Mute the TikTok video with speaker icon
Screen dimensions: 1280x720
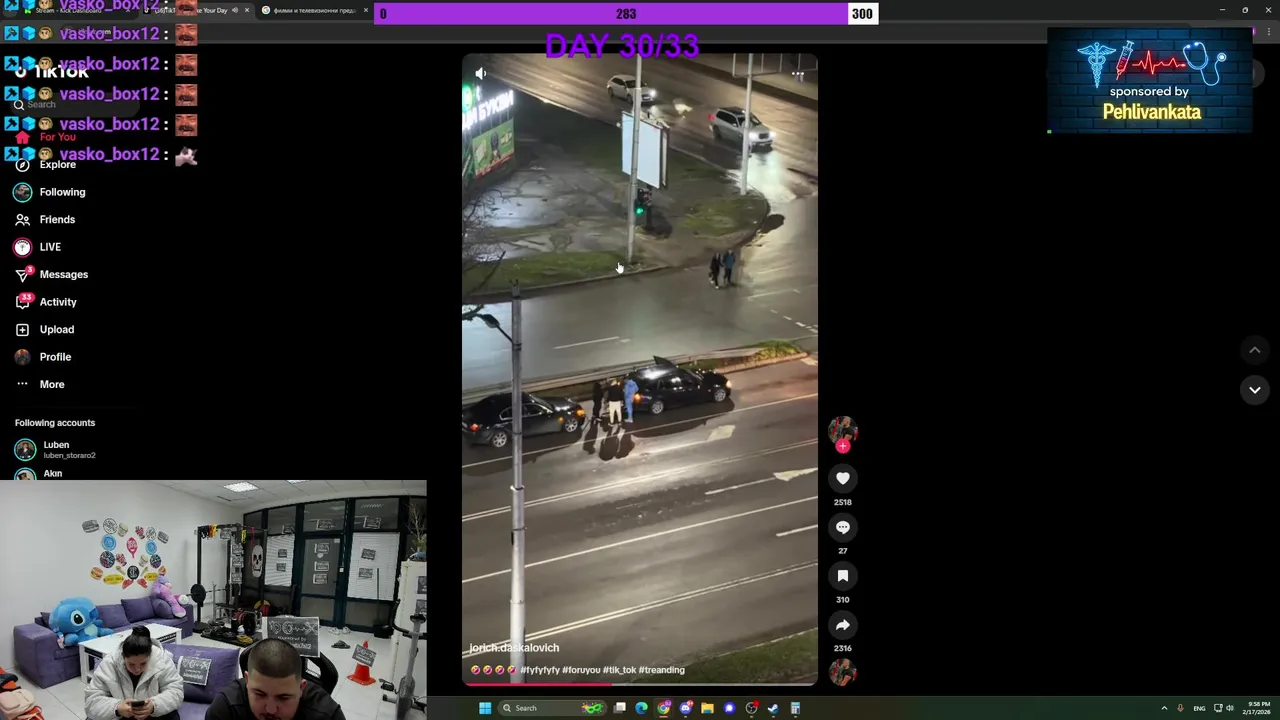[x=481, y=73]
